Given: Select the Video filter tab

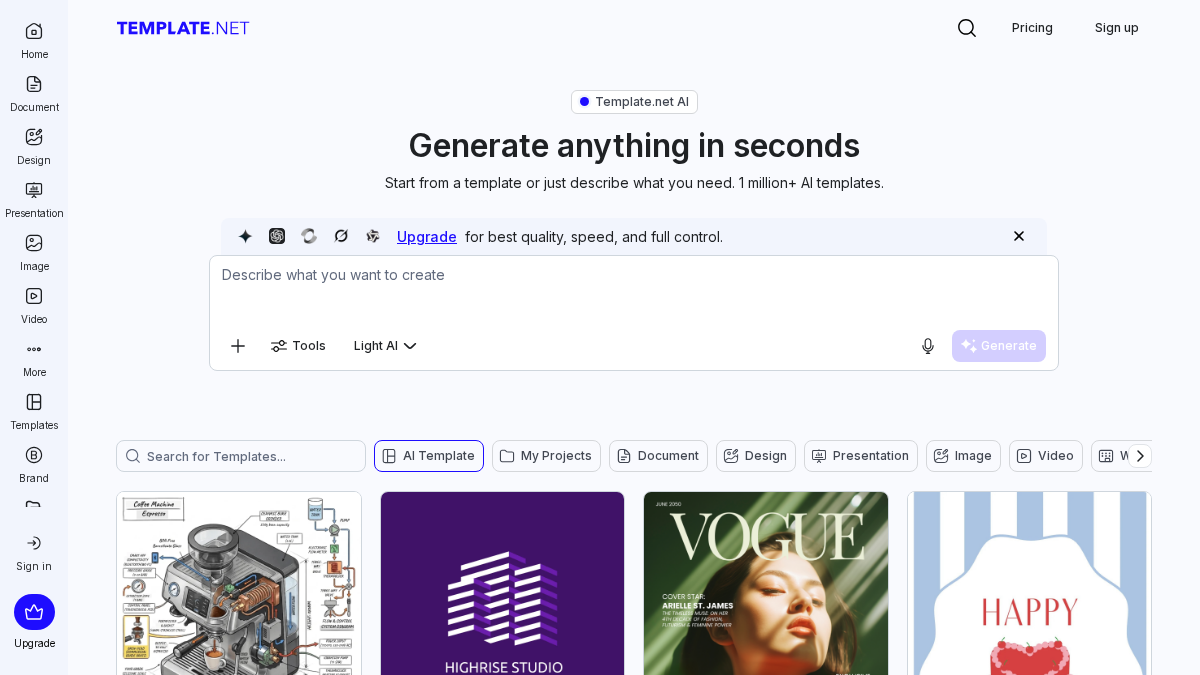Looking at the screenshot, I should (x=1046, y=456).
